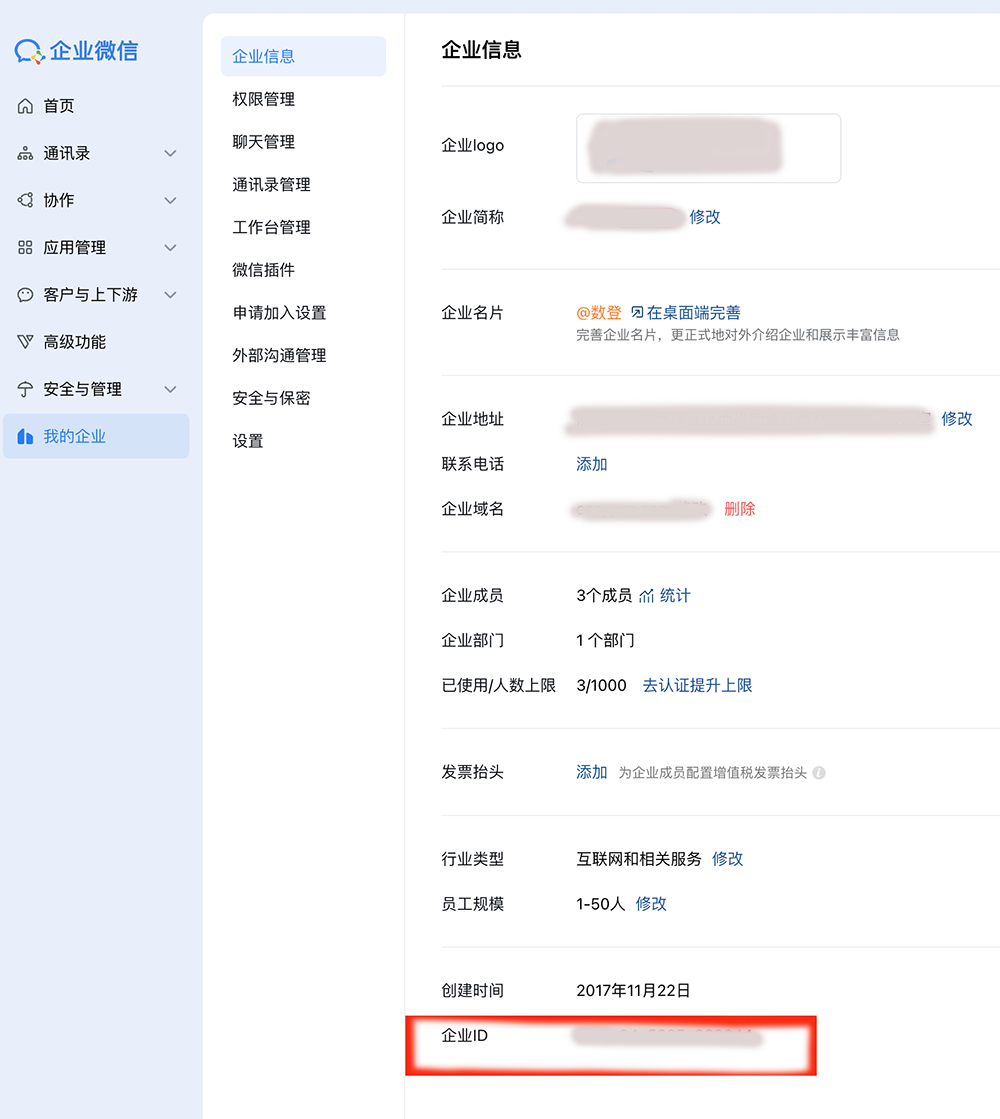Image resolution: width=1000 pixels, height=1119 pixels.
Task: Click the 协作 collaboration icon
Action: pyautogui.click(x=24, y=200)
